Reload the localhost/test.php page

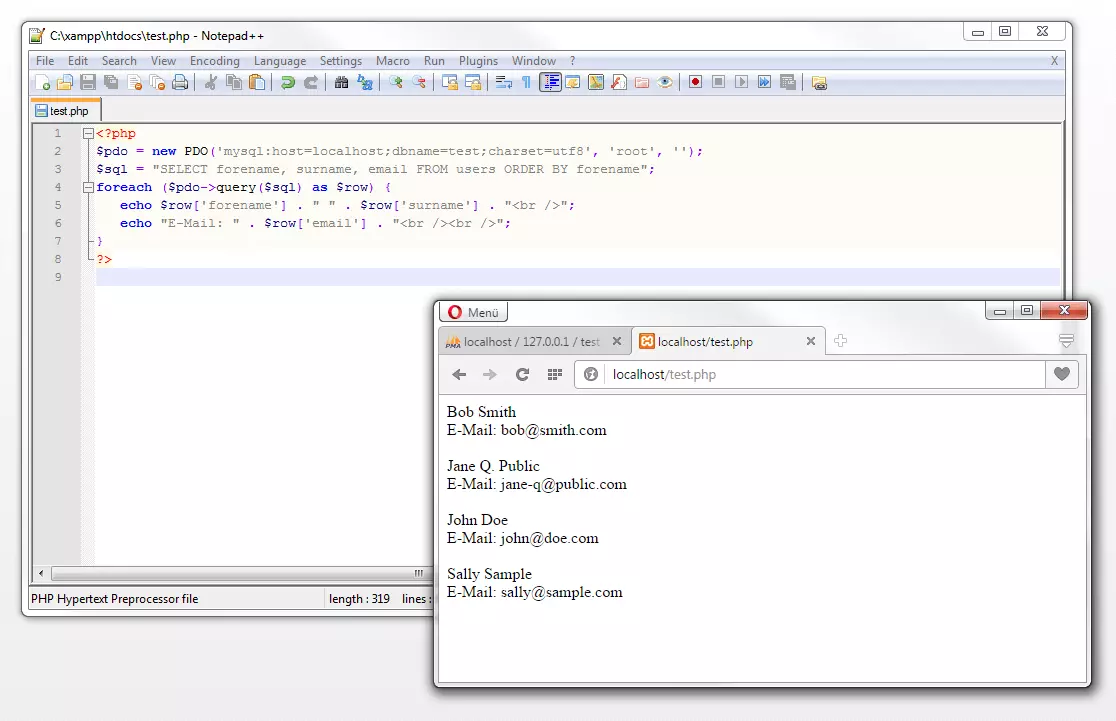(x=523, y=374)
